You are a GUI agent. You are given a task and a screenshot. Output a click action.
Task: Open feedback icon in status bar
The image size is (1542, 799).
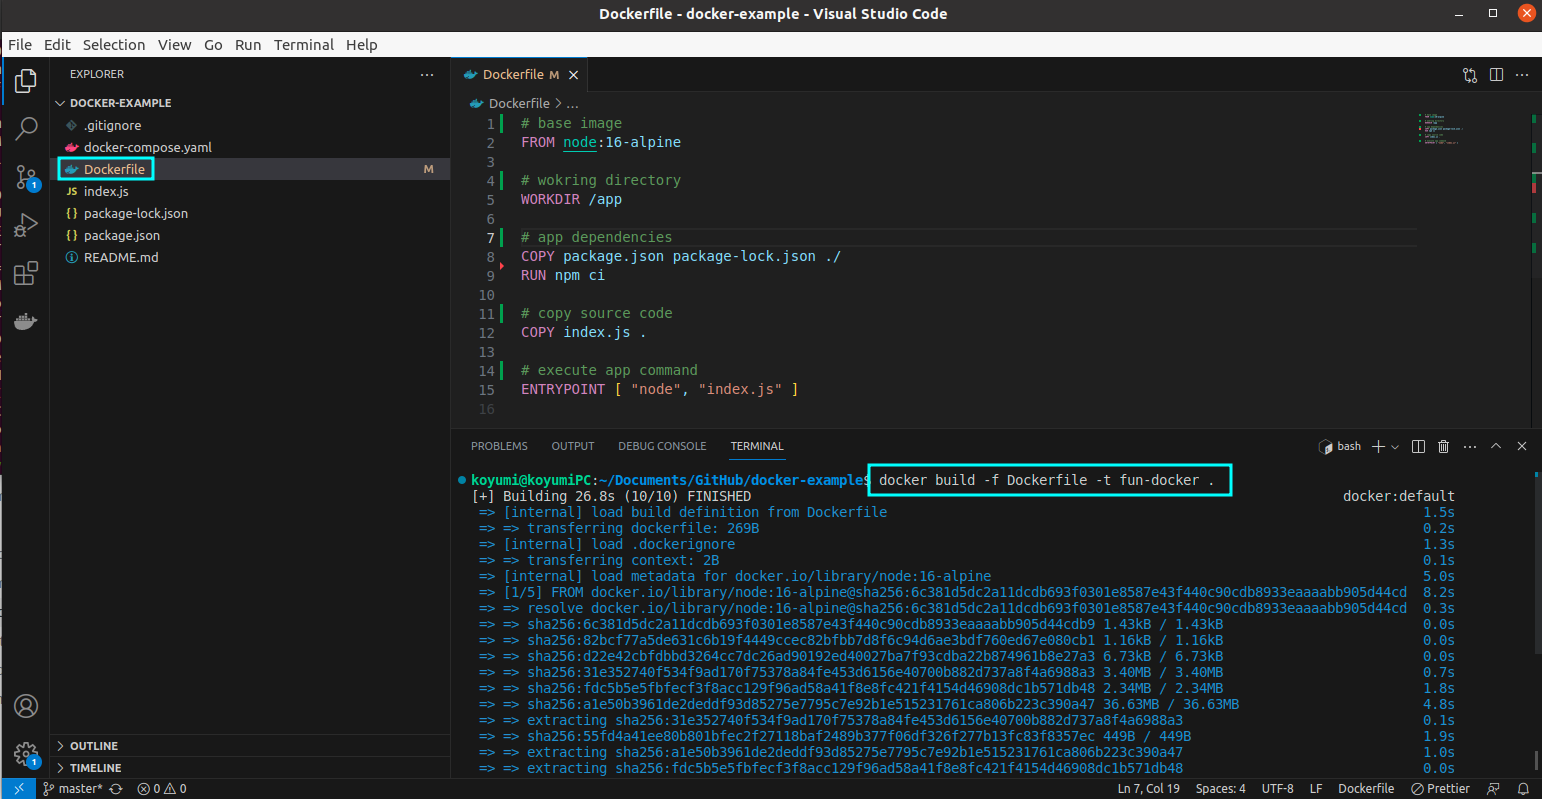[x=1494, y=789]
